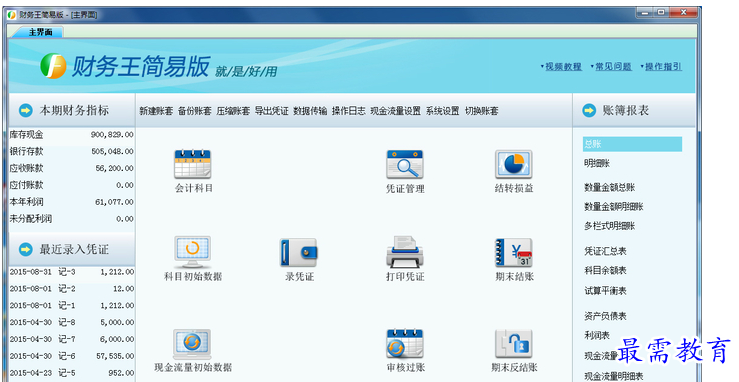The image size is (739, 382).
Task: Select voucher 2015-08-31 记-3
Action: tap(72, 272)
